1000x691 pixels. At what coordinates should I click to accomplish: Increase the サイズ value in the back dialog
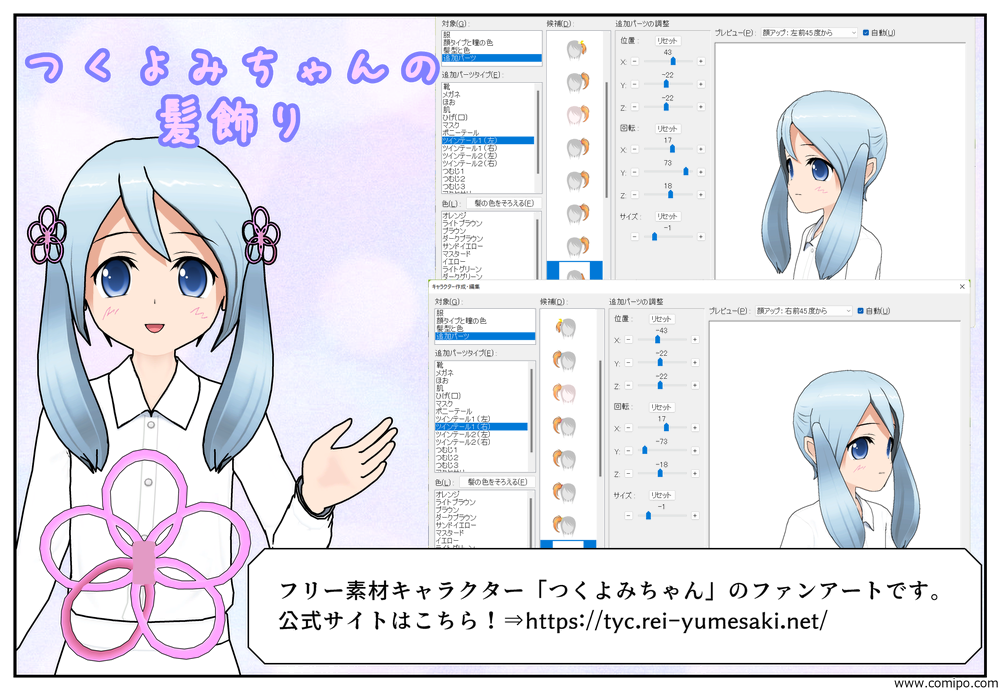[x=701, y=237]
